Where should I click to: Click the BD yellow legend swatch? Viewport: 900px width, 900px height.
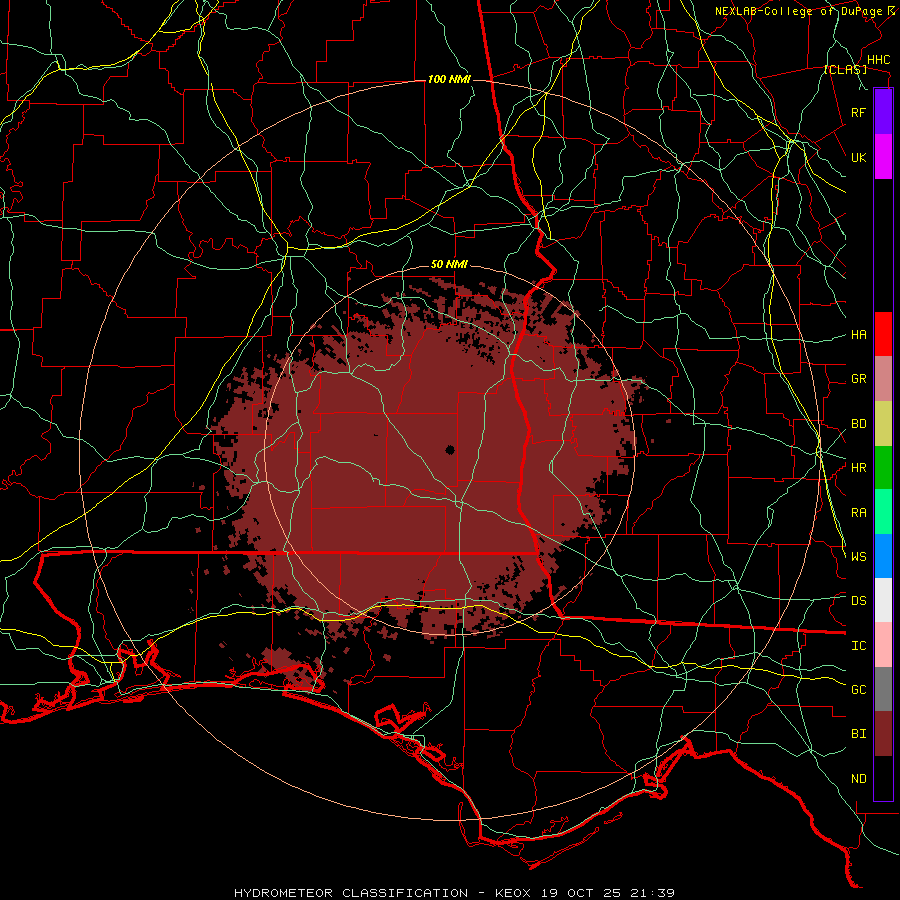click(883, 424)
